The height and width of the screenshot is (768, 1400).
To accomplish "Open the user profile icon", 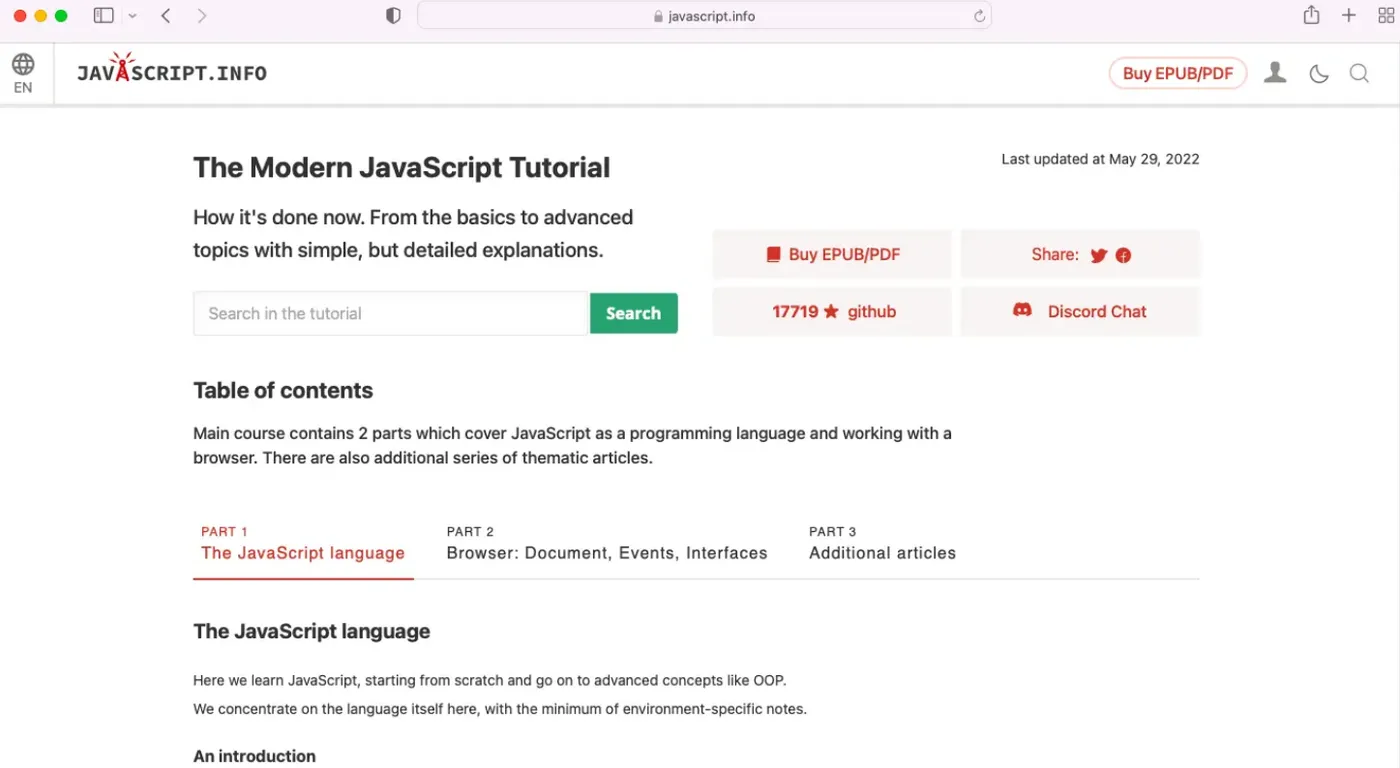I will click(1275, 73).
